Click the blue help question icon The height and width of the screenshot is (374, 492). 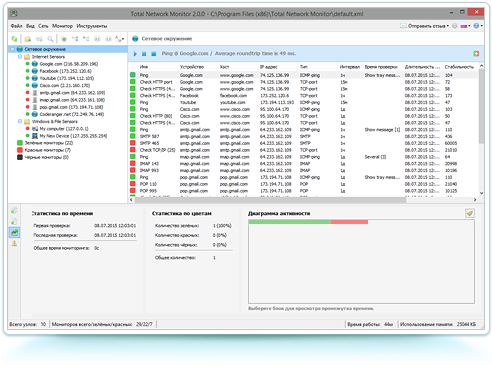pyautogui.click(x=476, y=26)
